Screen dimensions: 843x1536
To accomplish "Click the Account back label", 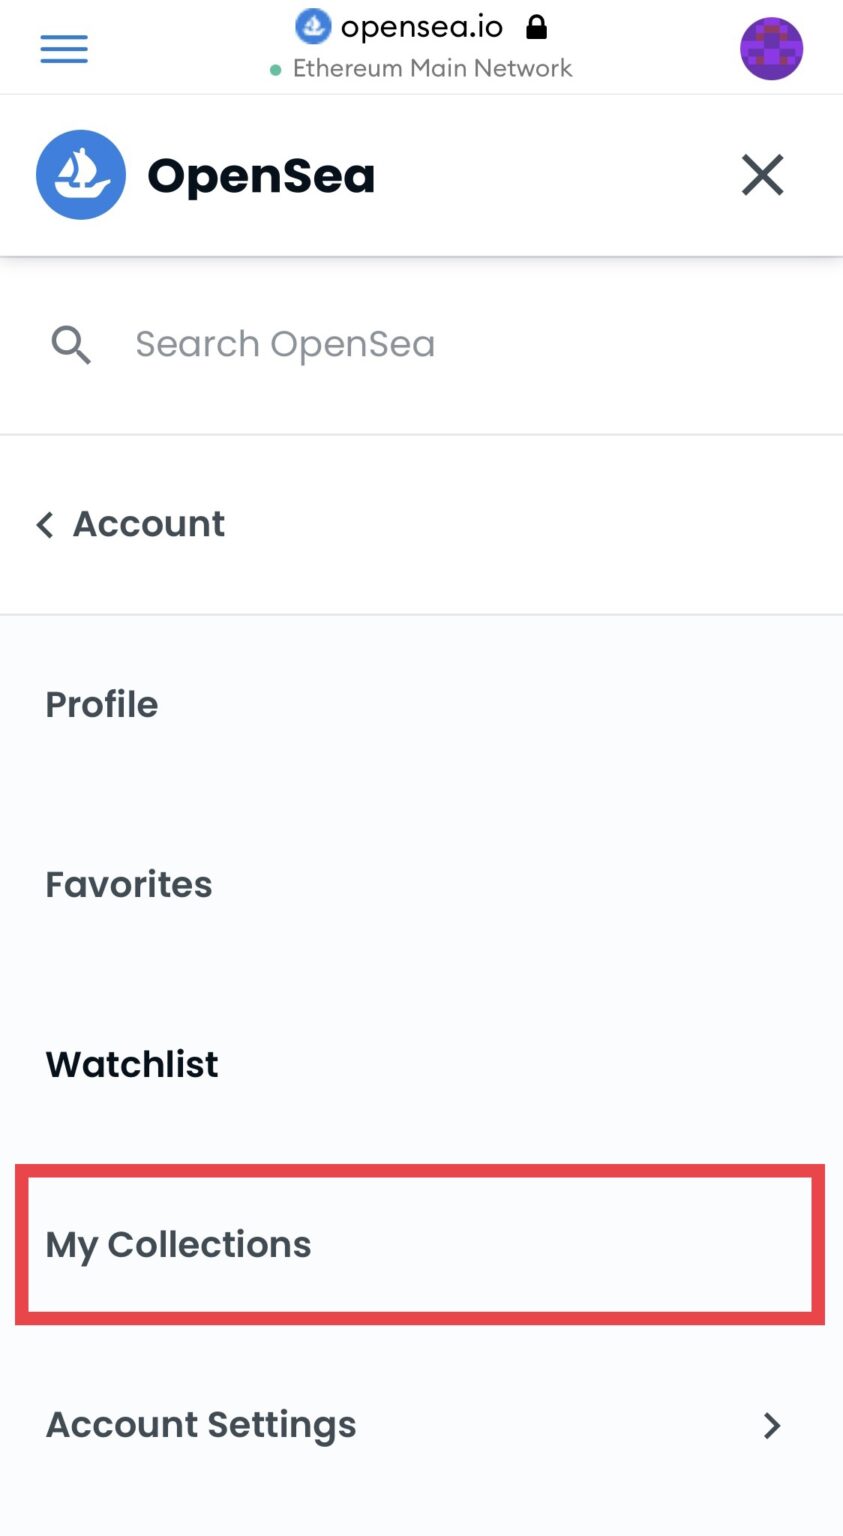I will pos(149,524).
